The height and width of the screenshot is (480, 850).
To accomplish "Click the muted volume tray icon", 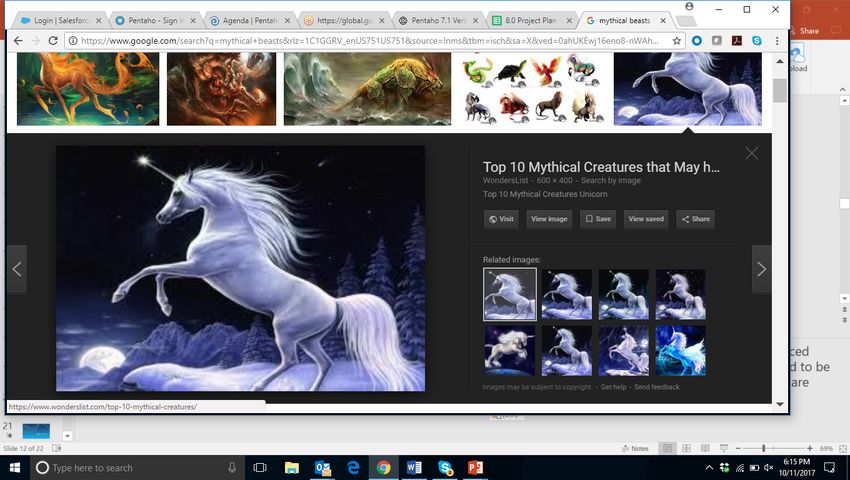I will point(768,468).
